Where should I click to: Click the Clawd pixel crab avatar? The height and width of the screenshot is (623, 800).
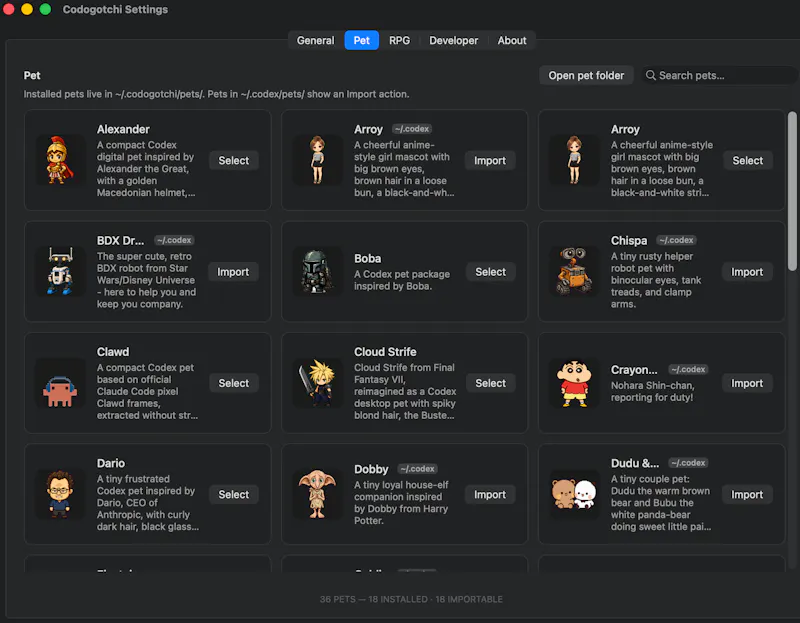(x=60, y=383)
